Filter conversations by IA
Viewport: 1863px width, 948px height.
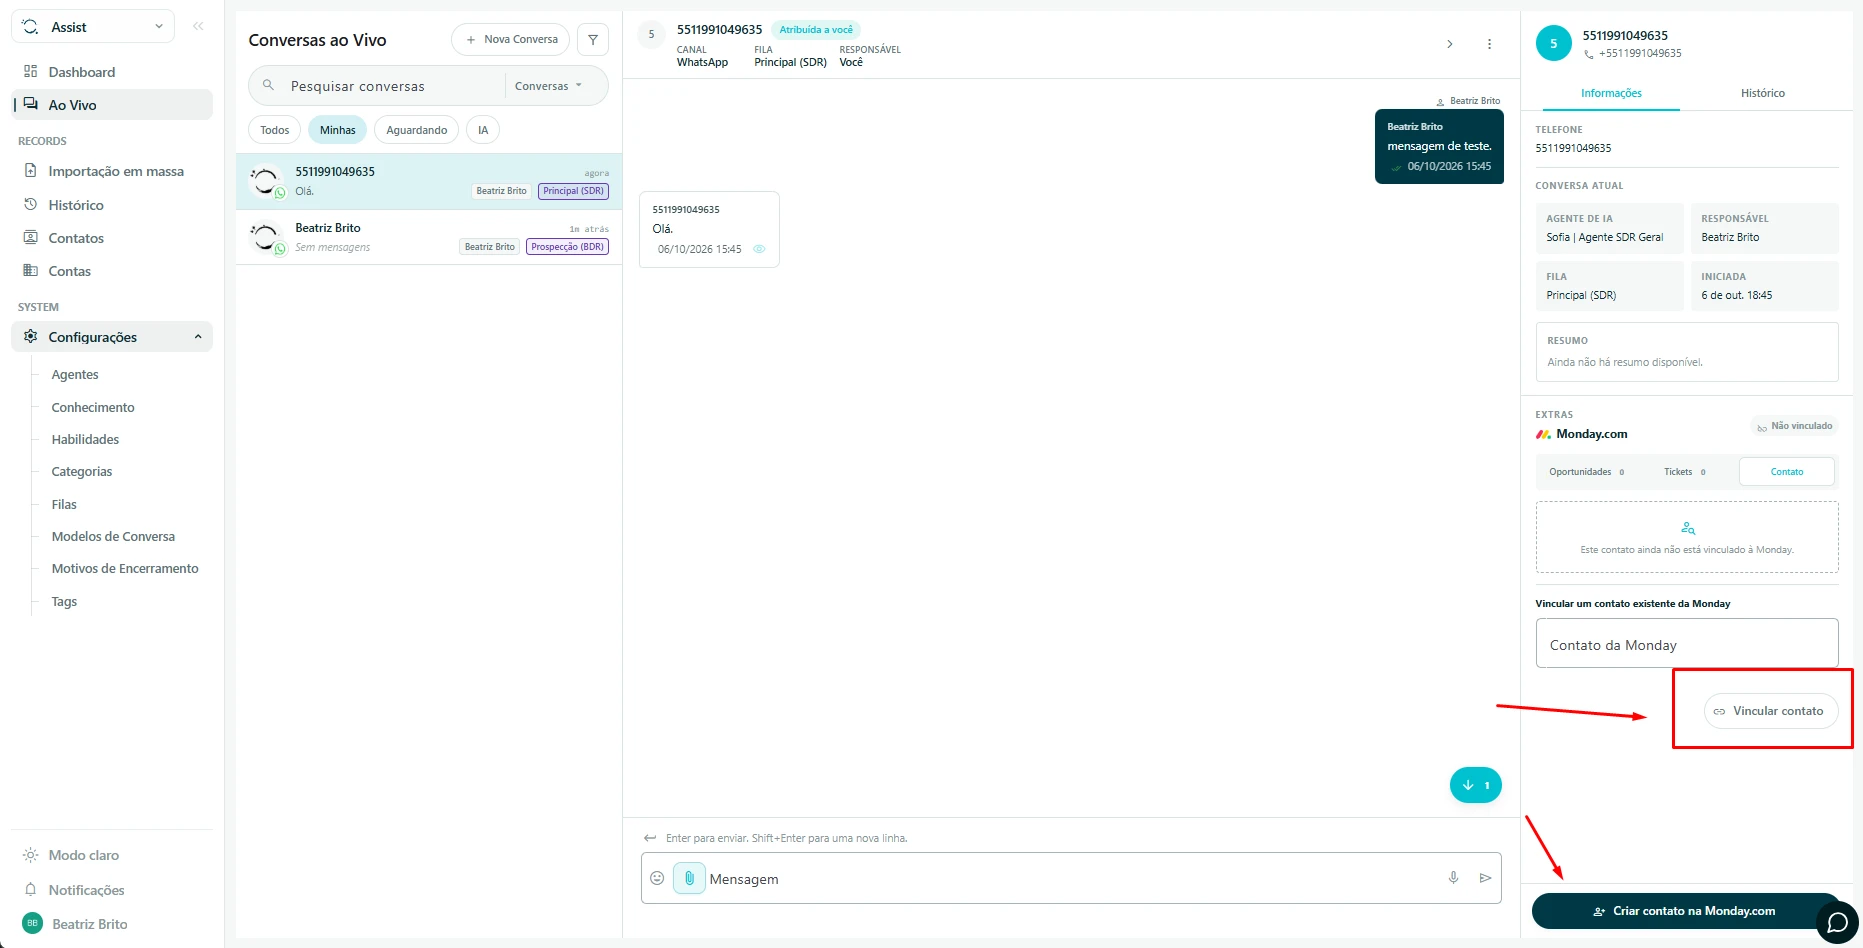[x=483, y=130]
